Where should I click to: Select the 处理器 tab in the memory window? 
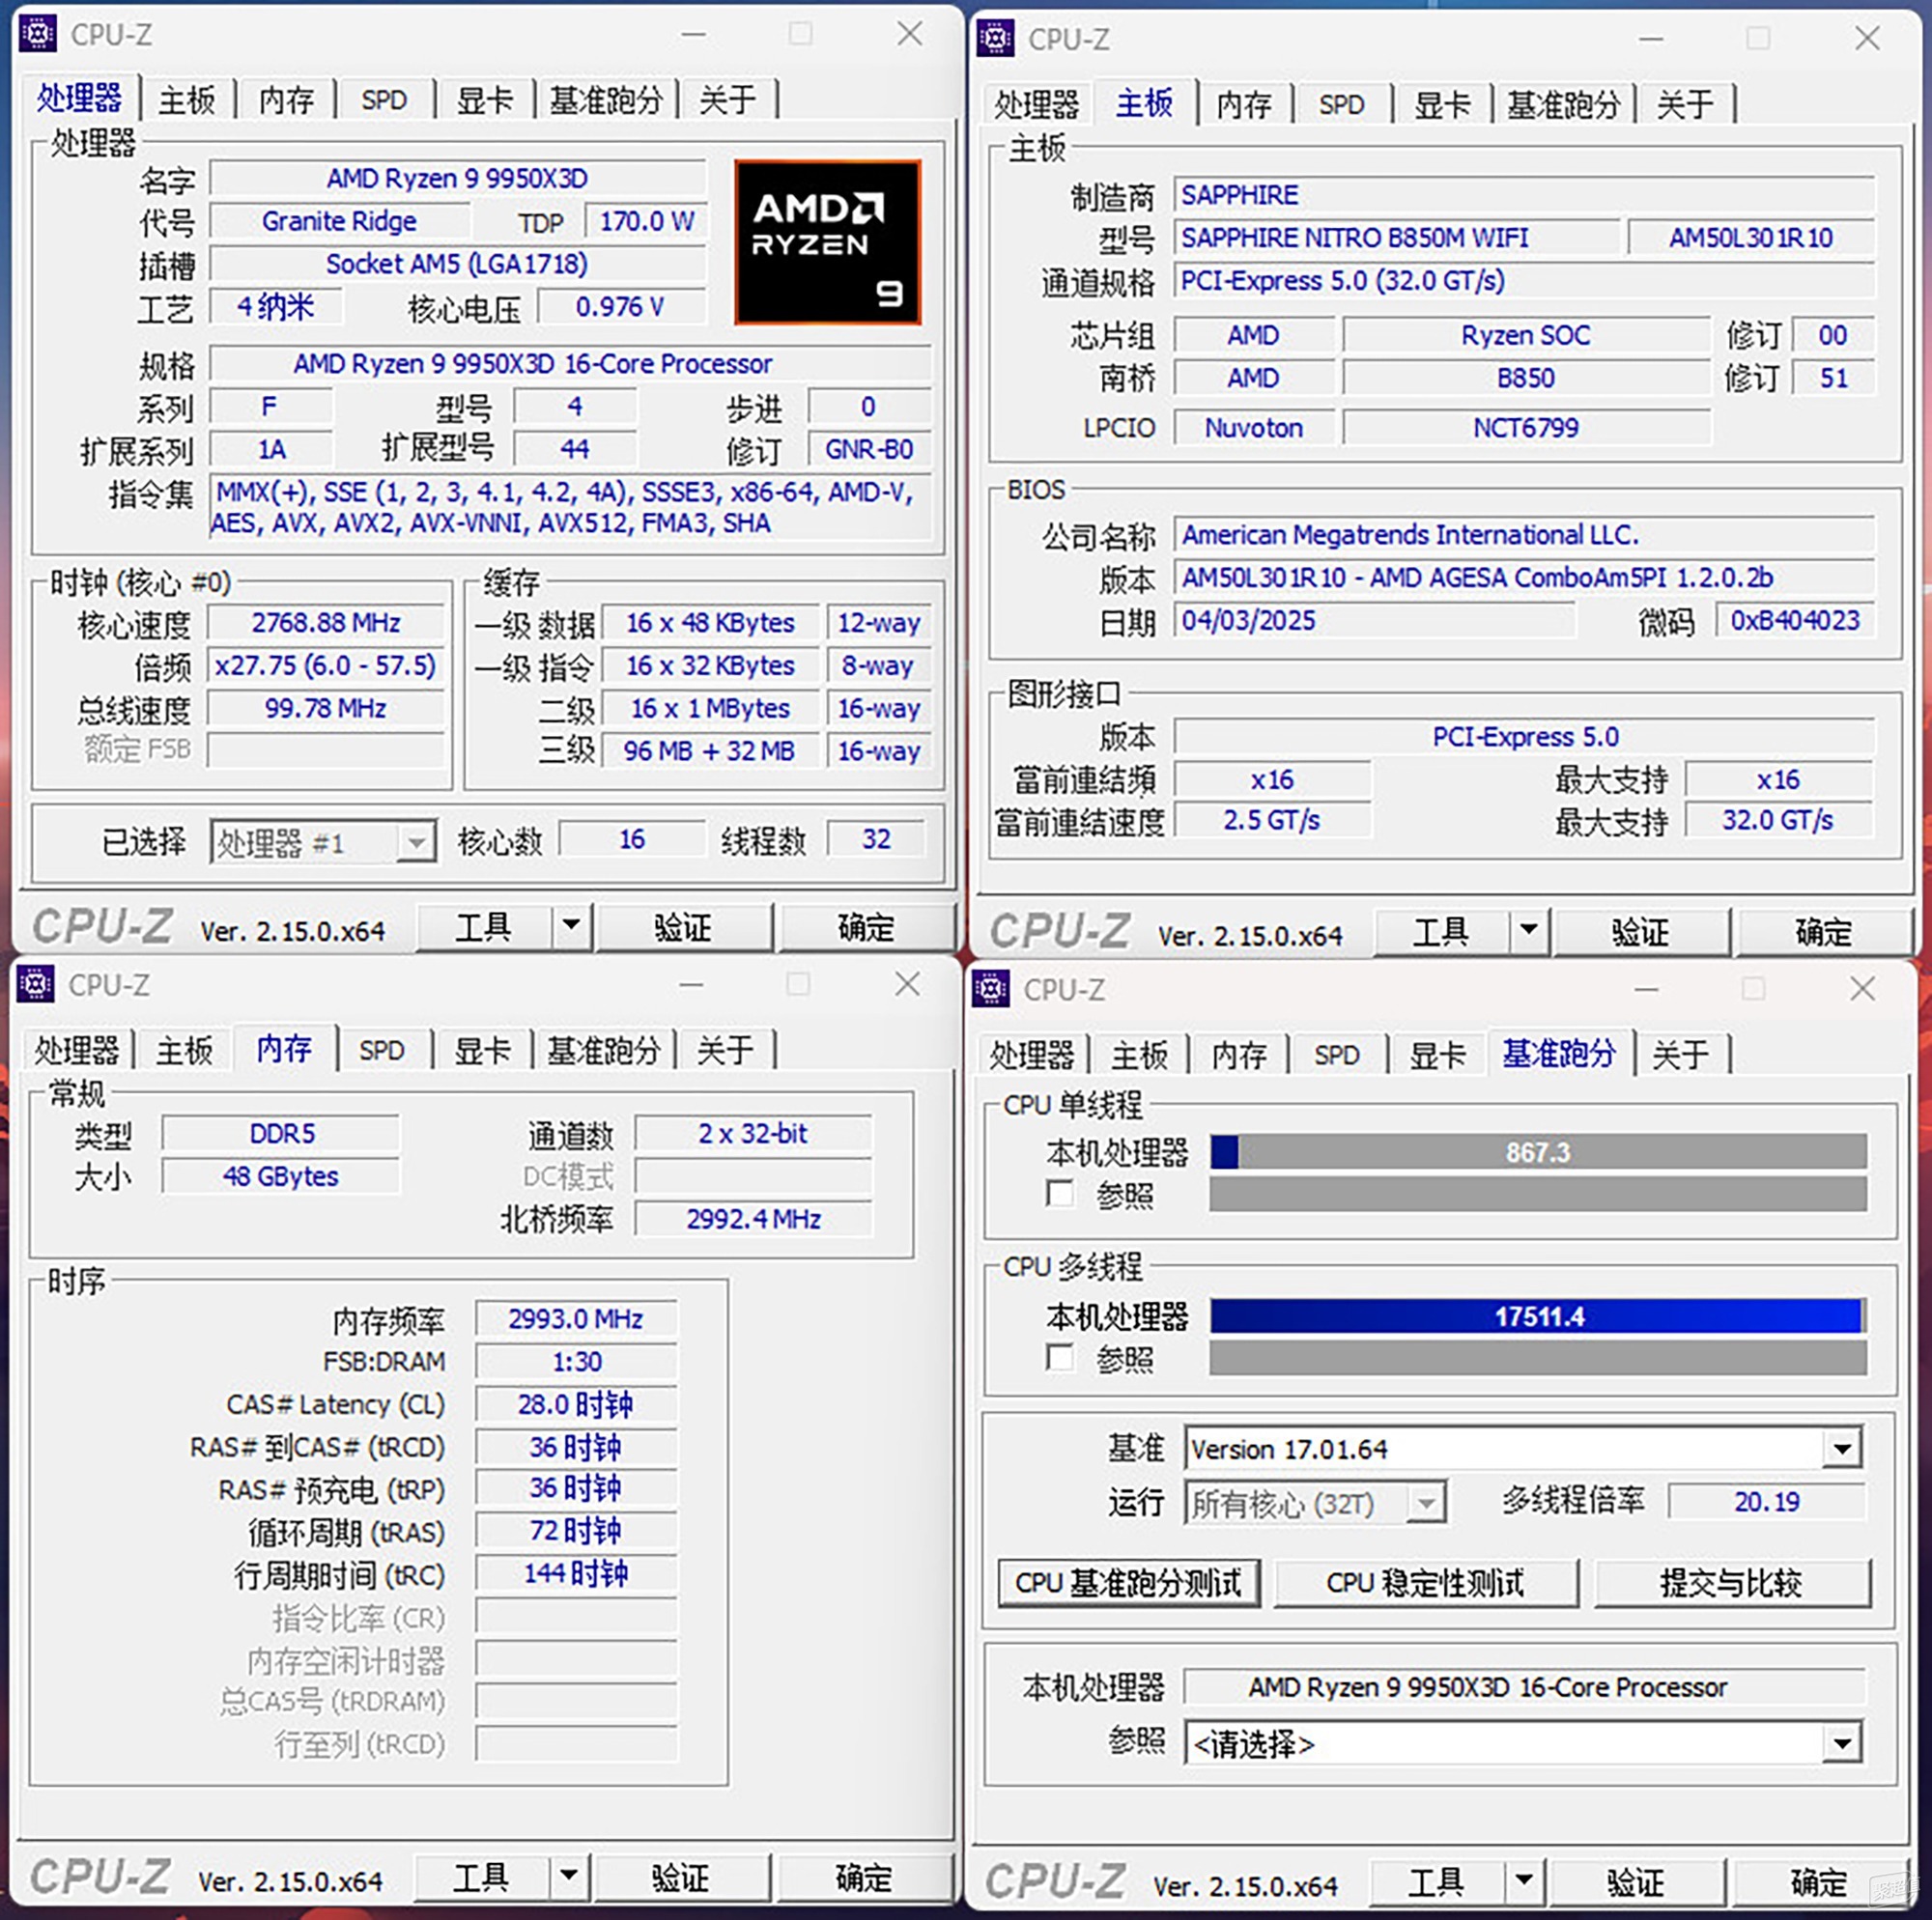point(77,1050)
